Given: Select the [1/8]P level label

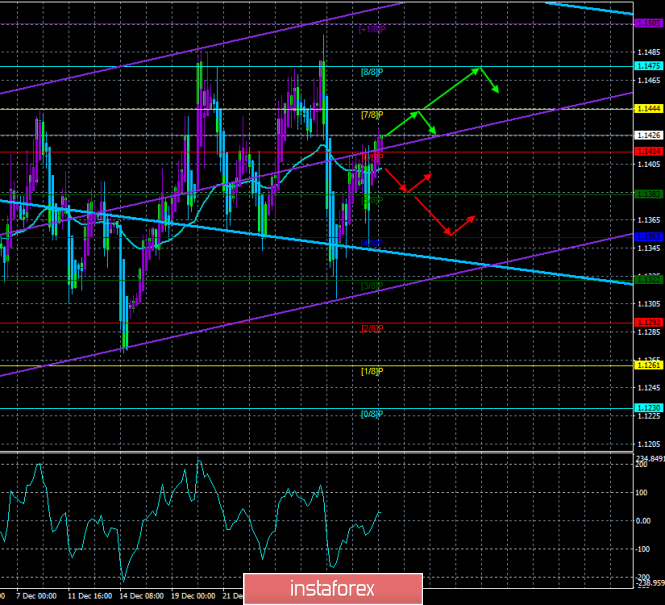Looking at the screenshot, I should (x=371, y=372).
